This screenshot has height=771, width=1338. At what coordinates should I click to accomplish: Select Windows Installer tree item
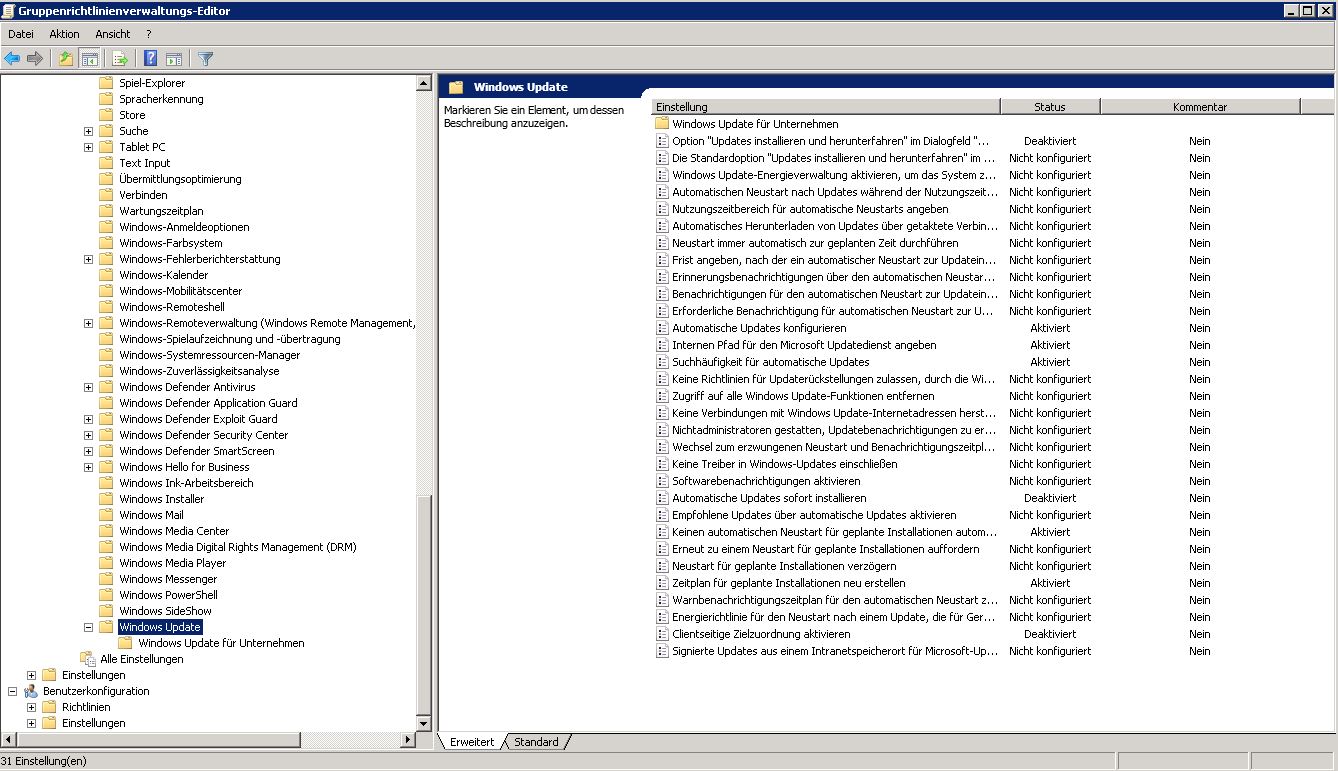pyautogui.click(x=162, y=499)
